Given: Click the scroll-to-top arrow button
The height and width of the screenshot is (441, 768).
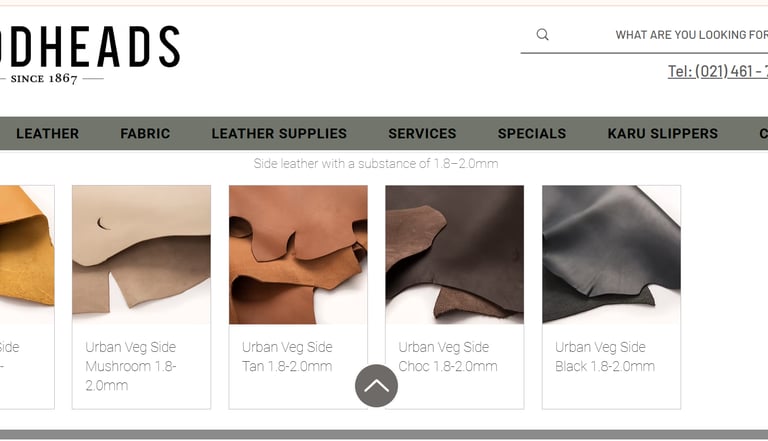Looking at the screenshot, I should 376,386.
